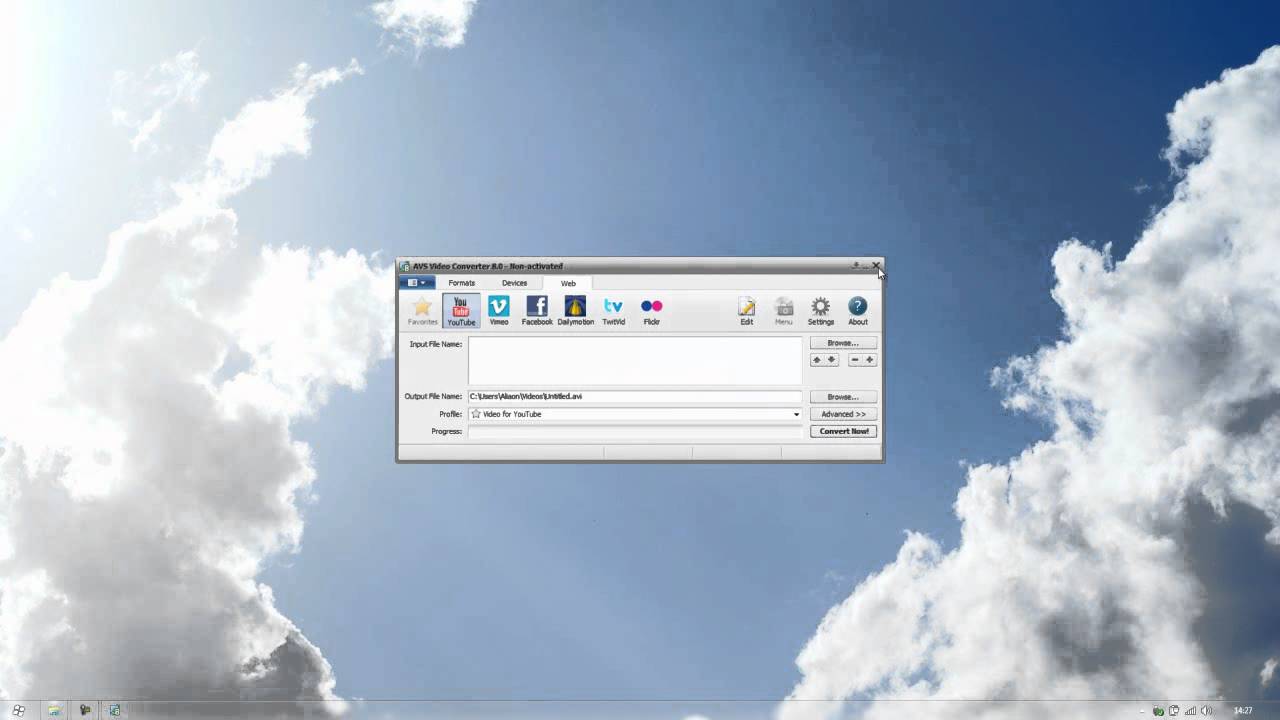
Task: Open the 14:27 system clock
Action: (1243, 711)
